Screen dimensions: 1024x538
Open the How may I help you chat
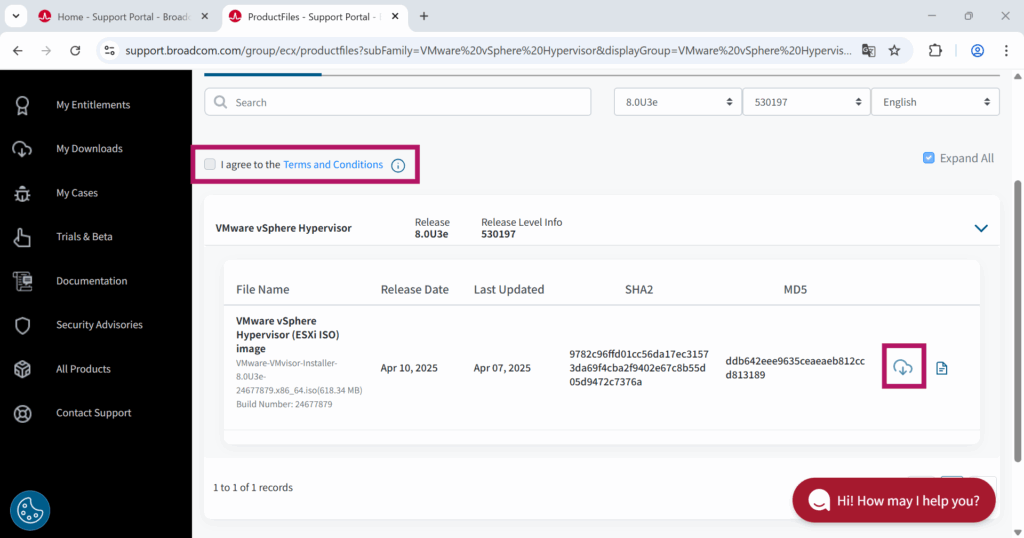click(893, 500)
